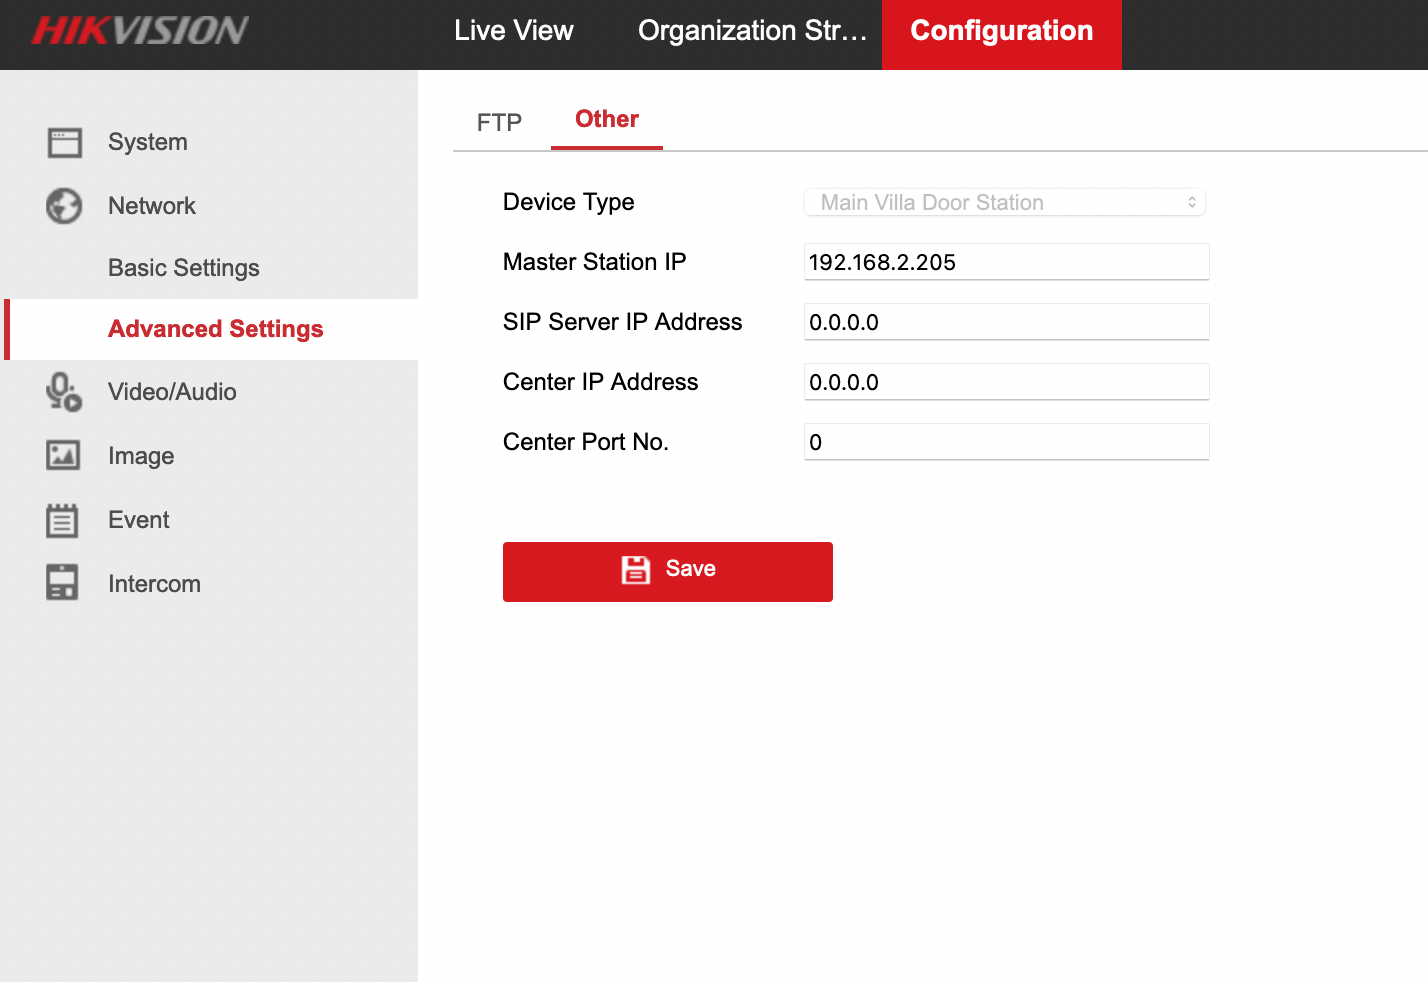
Task: Switch to the FTP tab
Action: pos(499,122)
